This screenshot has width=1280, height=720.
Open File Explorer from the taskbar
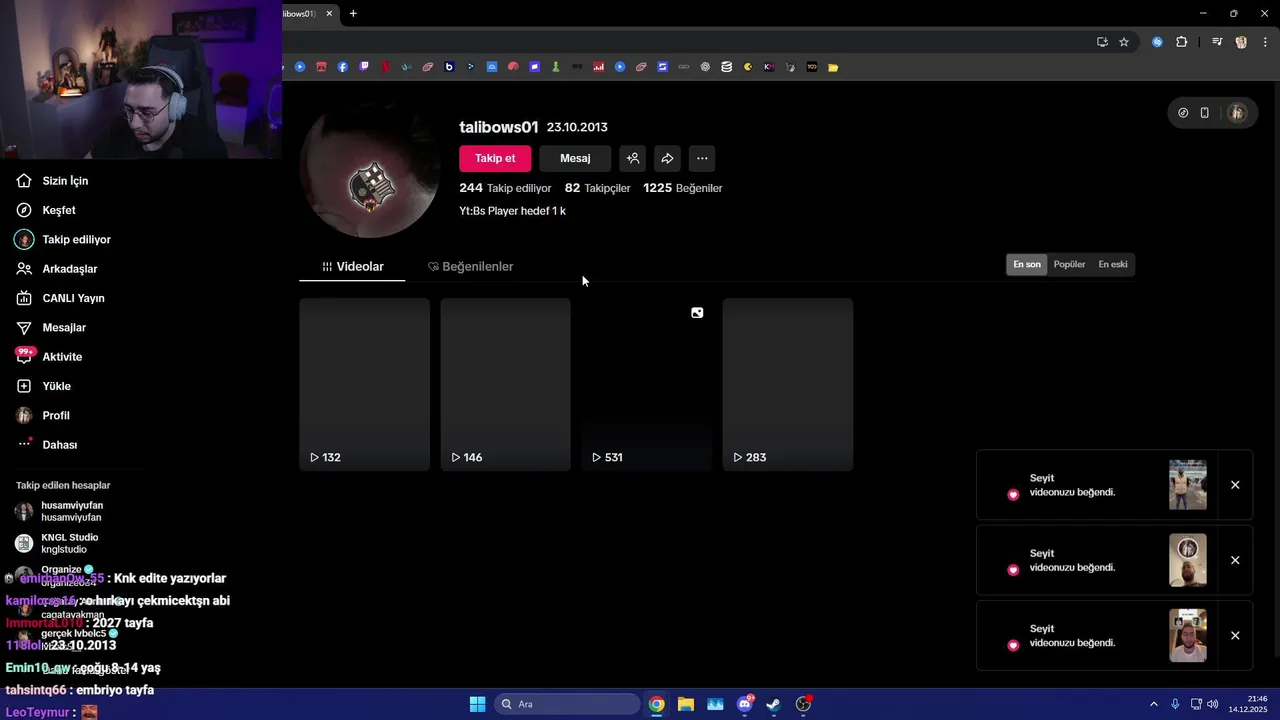(x=686, y=704)
